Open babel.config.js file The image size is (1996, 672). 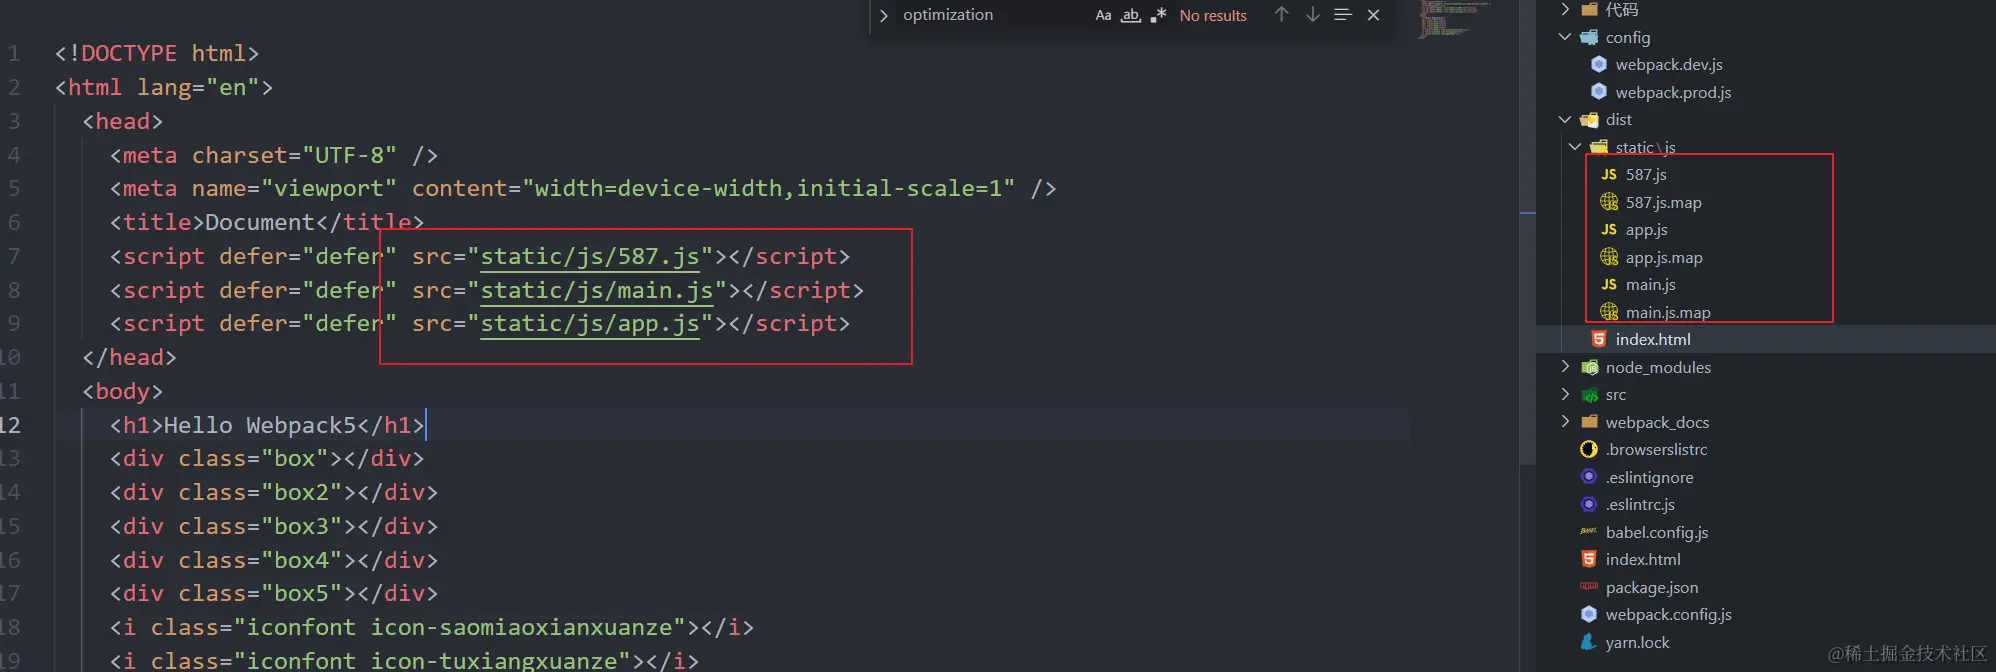click(1656, 532)
